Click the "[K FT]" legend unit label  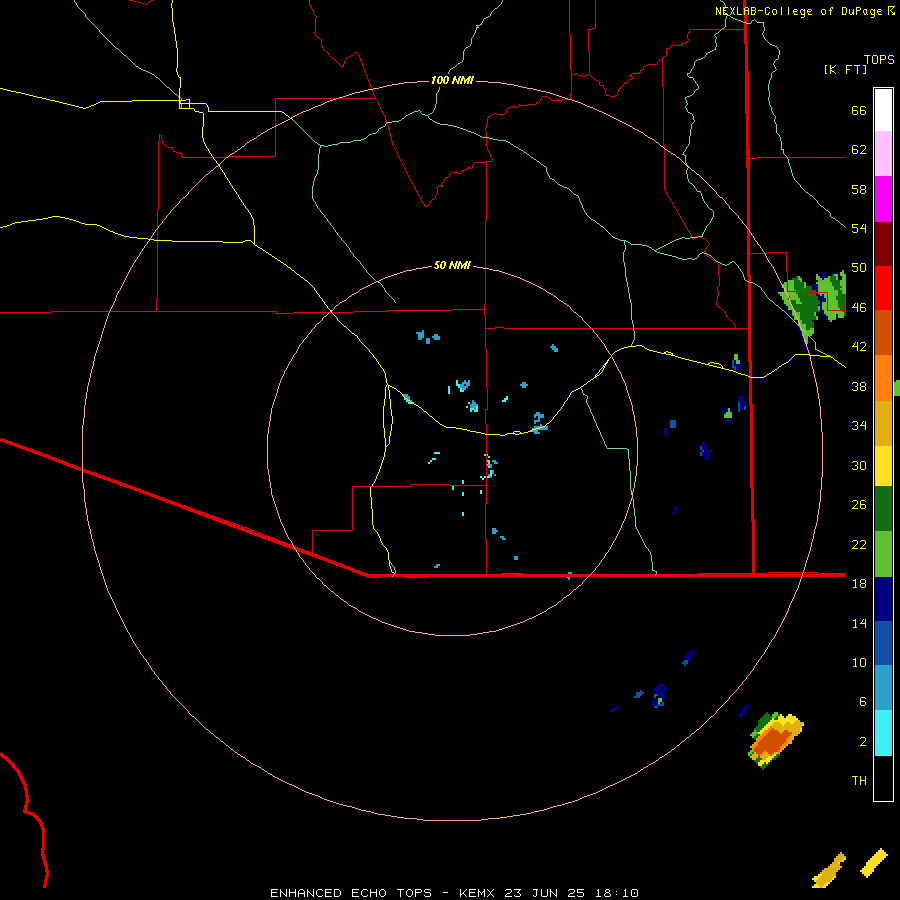(846, 69)
